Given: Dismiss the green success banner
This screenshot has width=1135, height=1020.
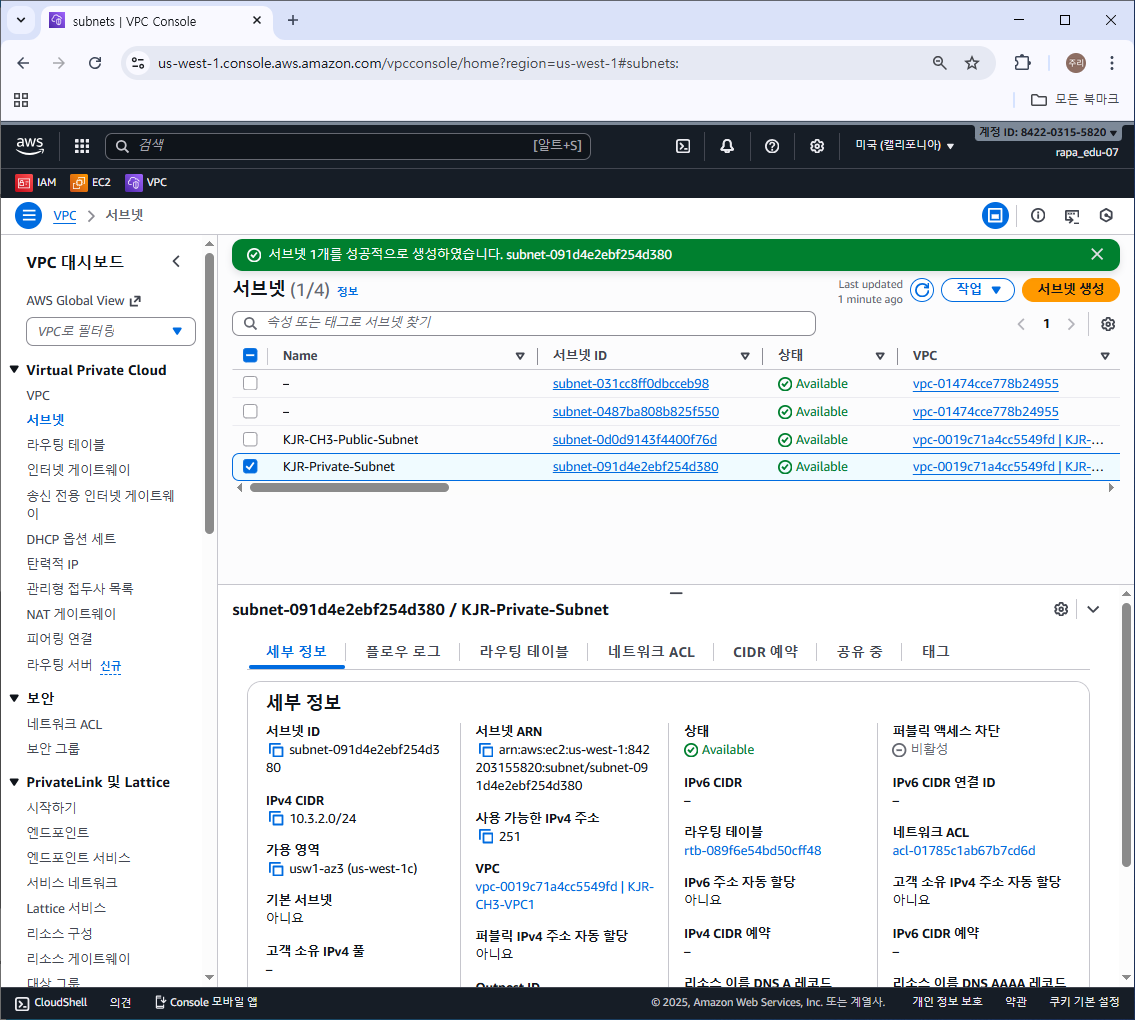Looking at the screenshot, I should click(x=1097, y=254).
